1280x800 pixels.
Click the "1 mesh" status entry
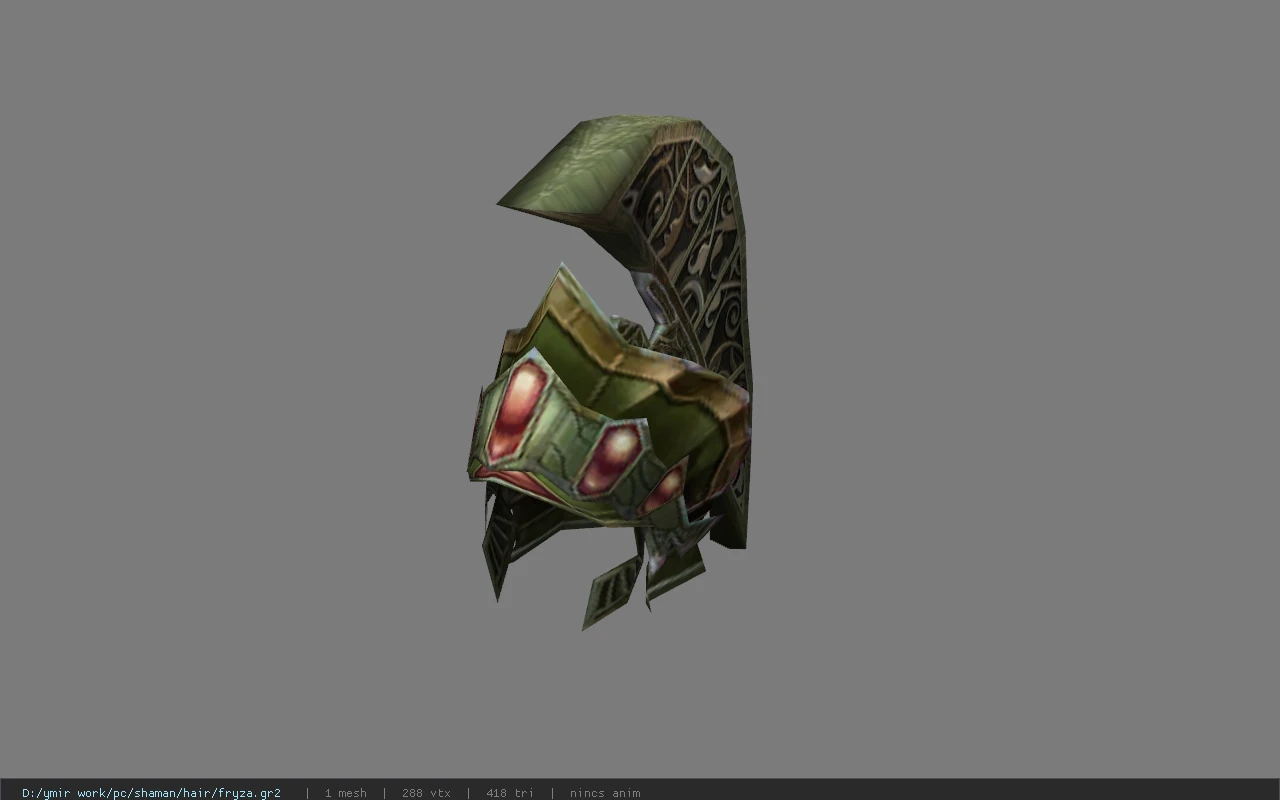click(345, 793)
